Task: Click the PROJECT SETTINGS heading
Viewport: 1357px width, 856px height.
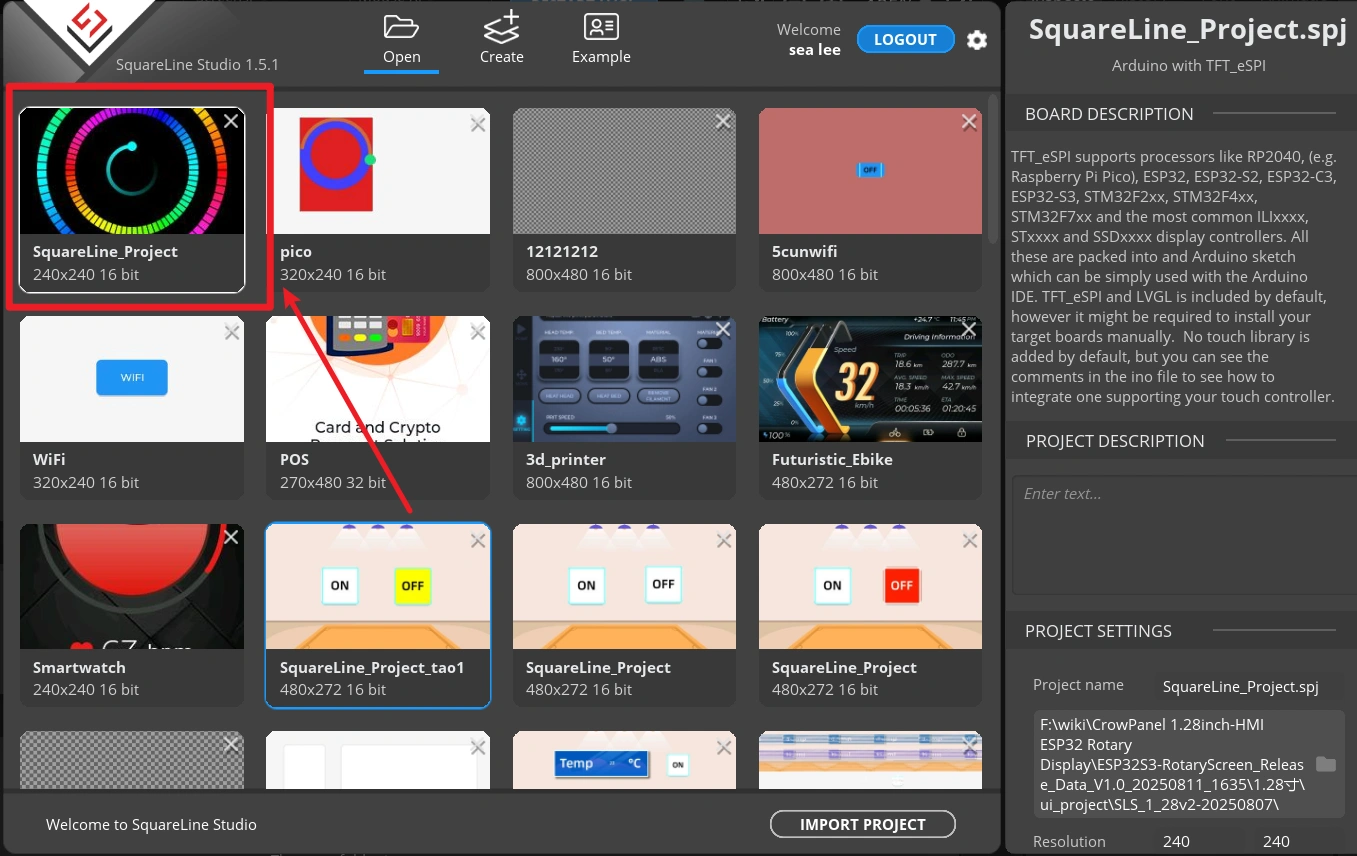Action: click(1098, 631)
